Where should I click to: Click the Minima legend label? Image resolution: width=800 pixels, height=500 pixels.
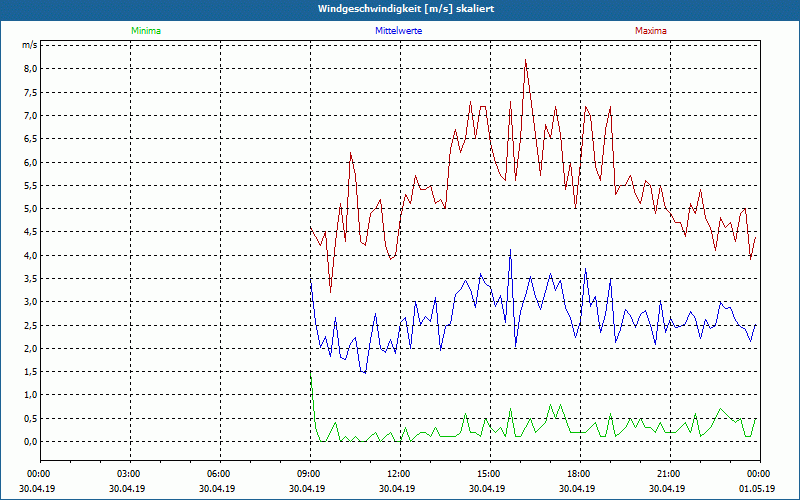click(146, 31)
